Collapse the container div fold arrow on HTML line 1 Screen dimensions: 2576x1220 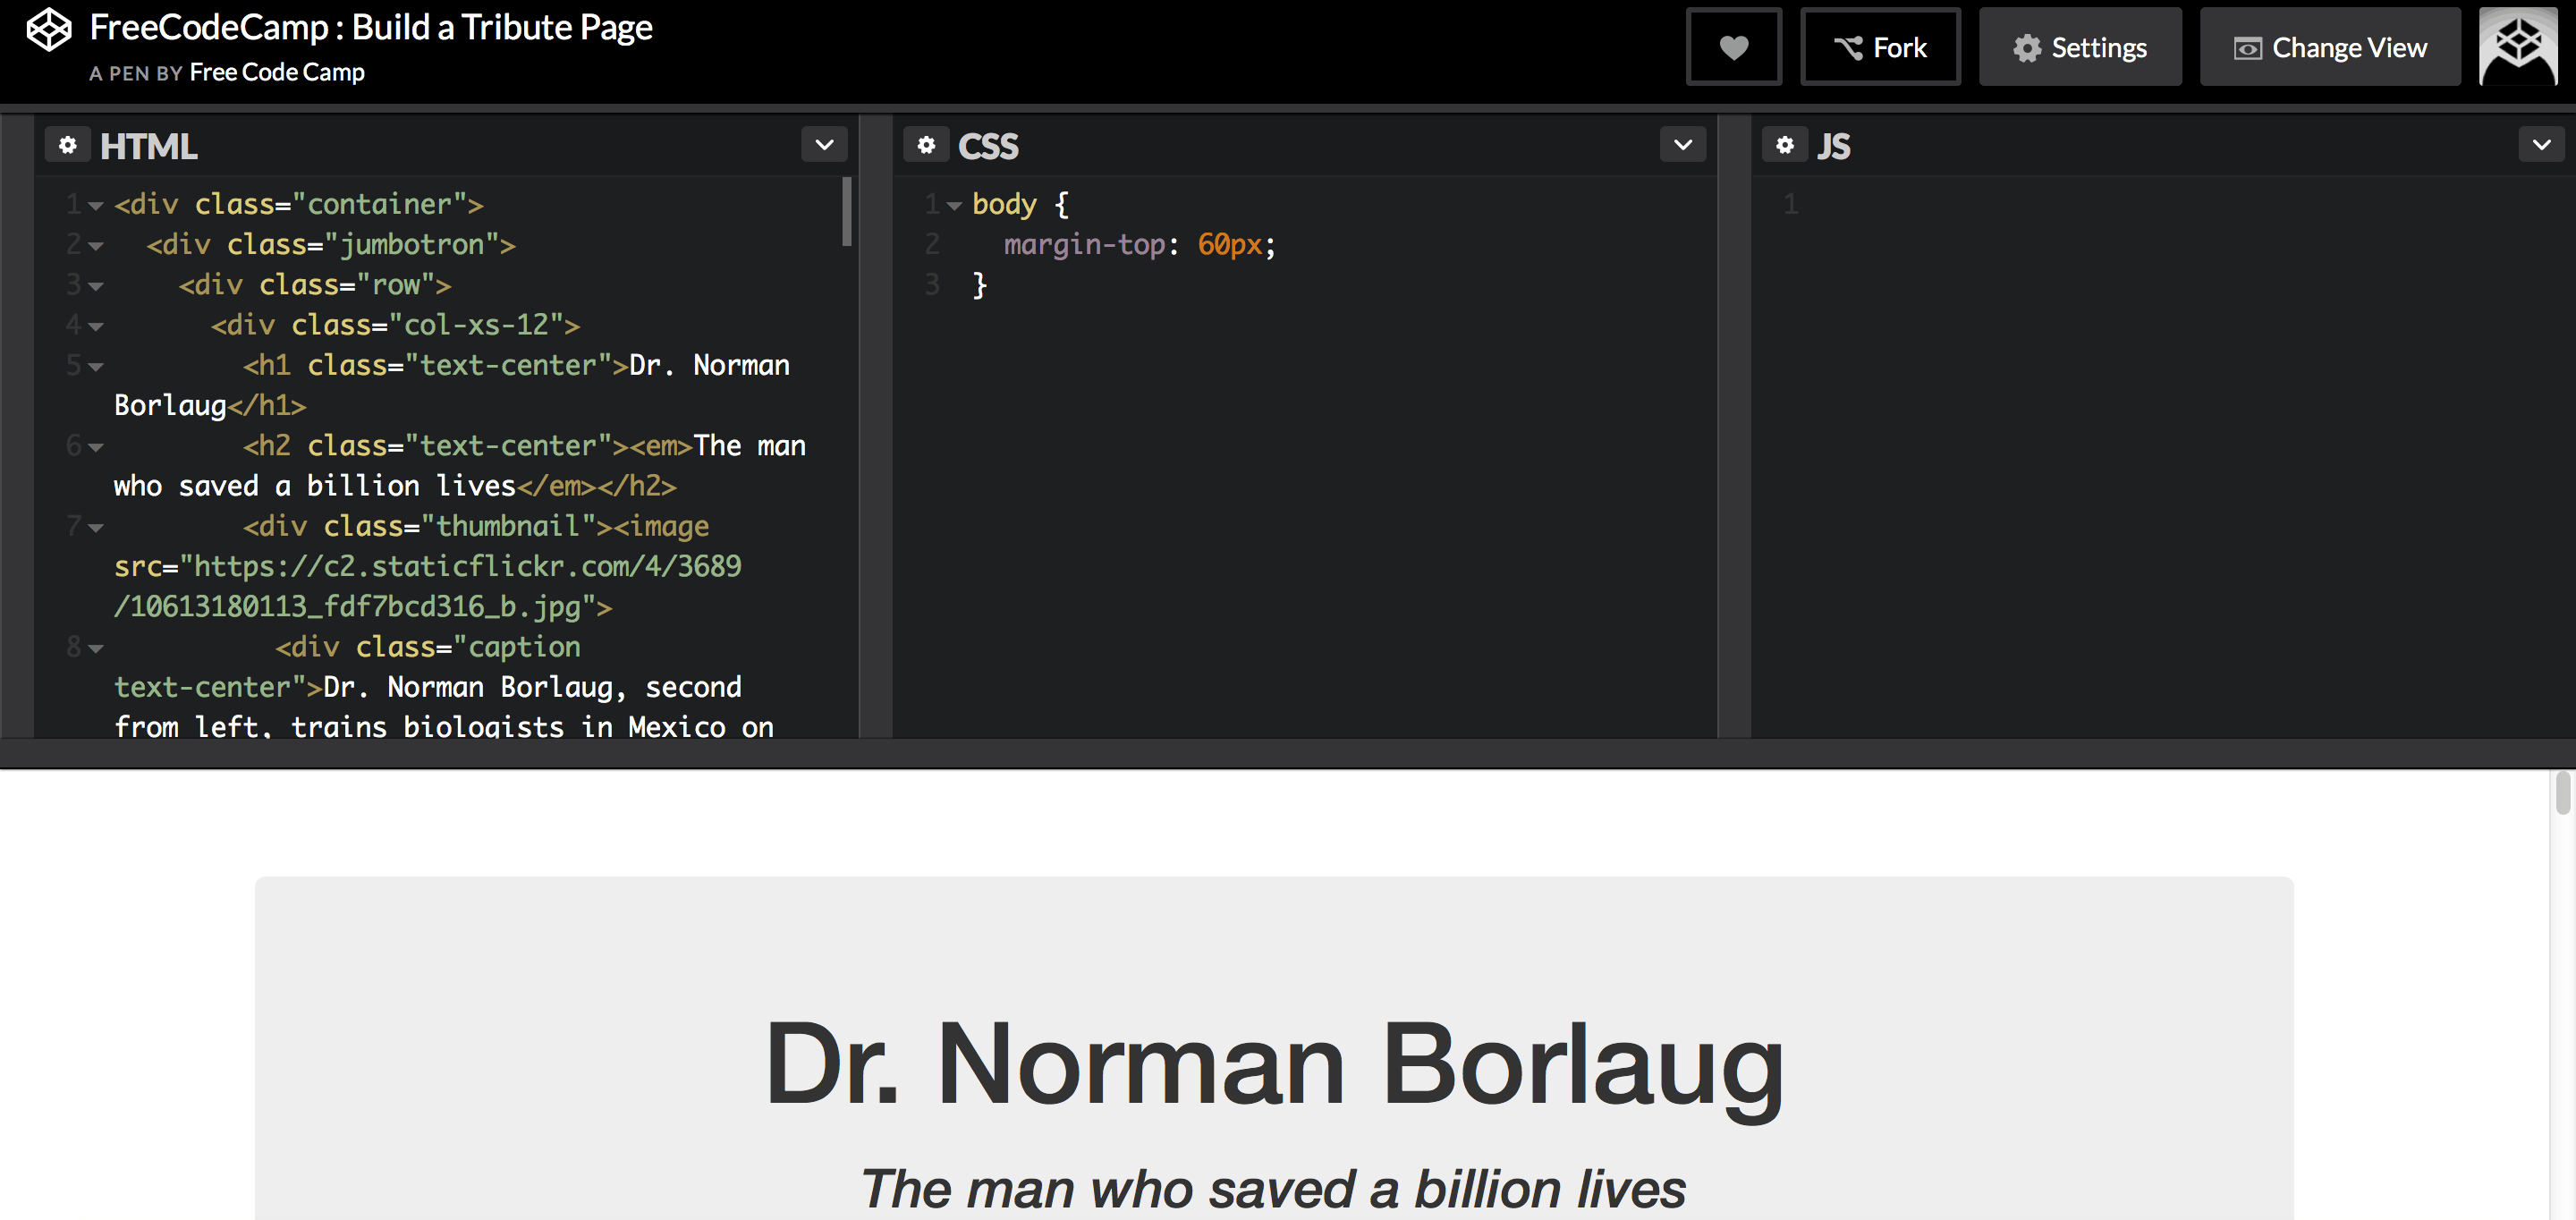pyautogui.click(x=96, y=206)
